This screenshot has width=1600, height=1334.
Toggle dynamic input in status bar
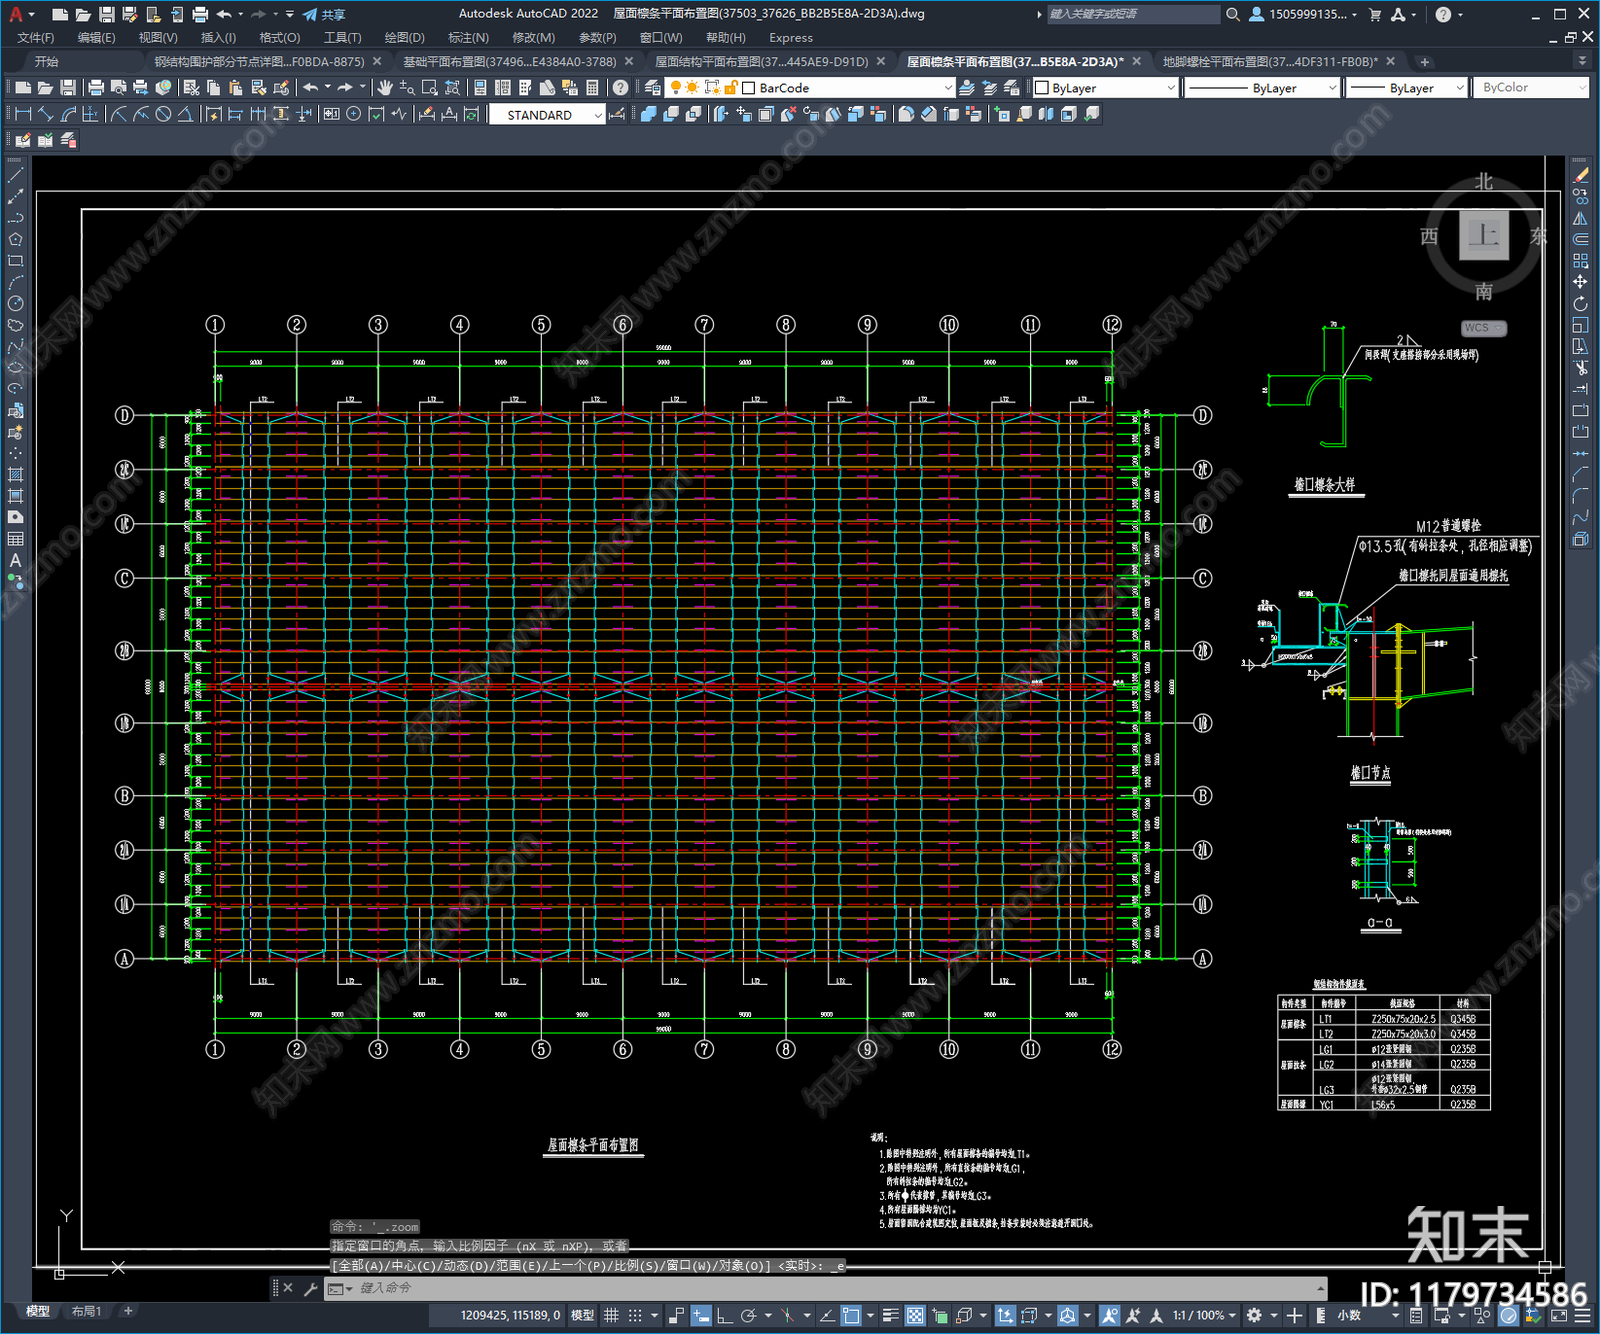[x=701, y=1315]
